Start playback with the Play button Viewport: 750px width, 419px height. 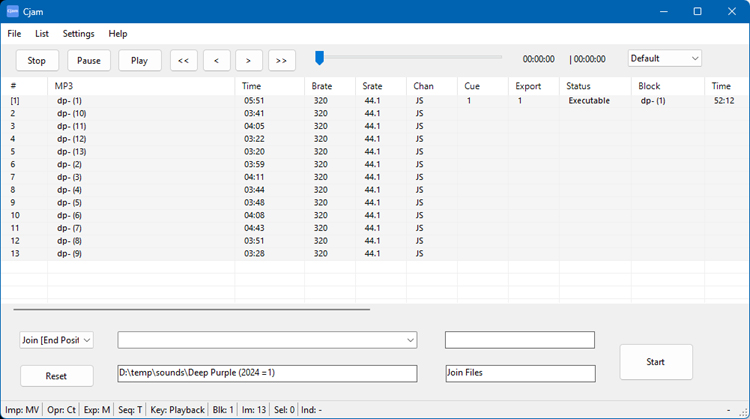139,61
